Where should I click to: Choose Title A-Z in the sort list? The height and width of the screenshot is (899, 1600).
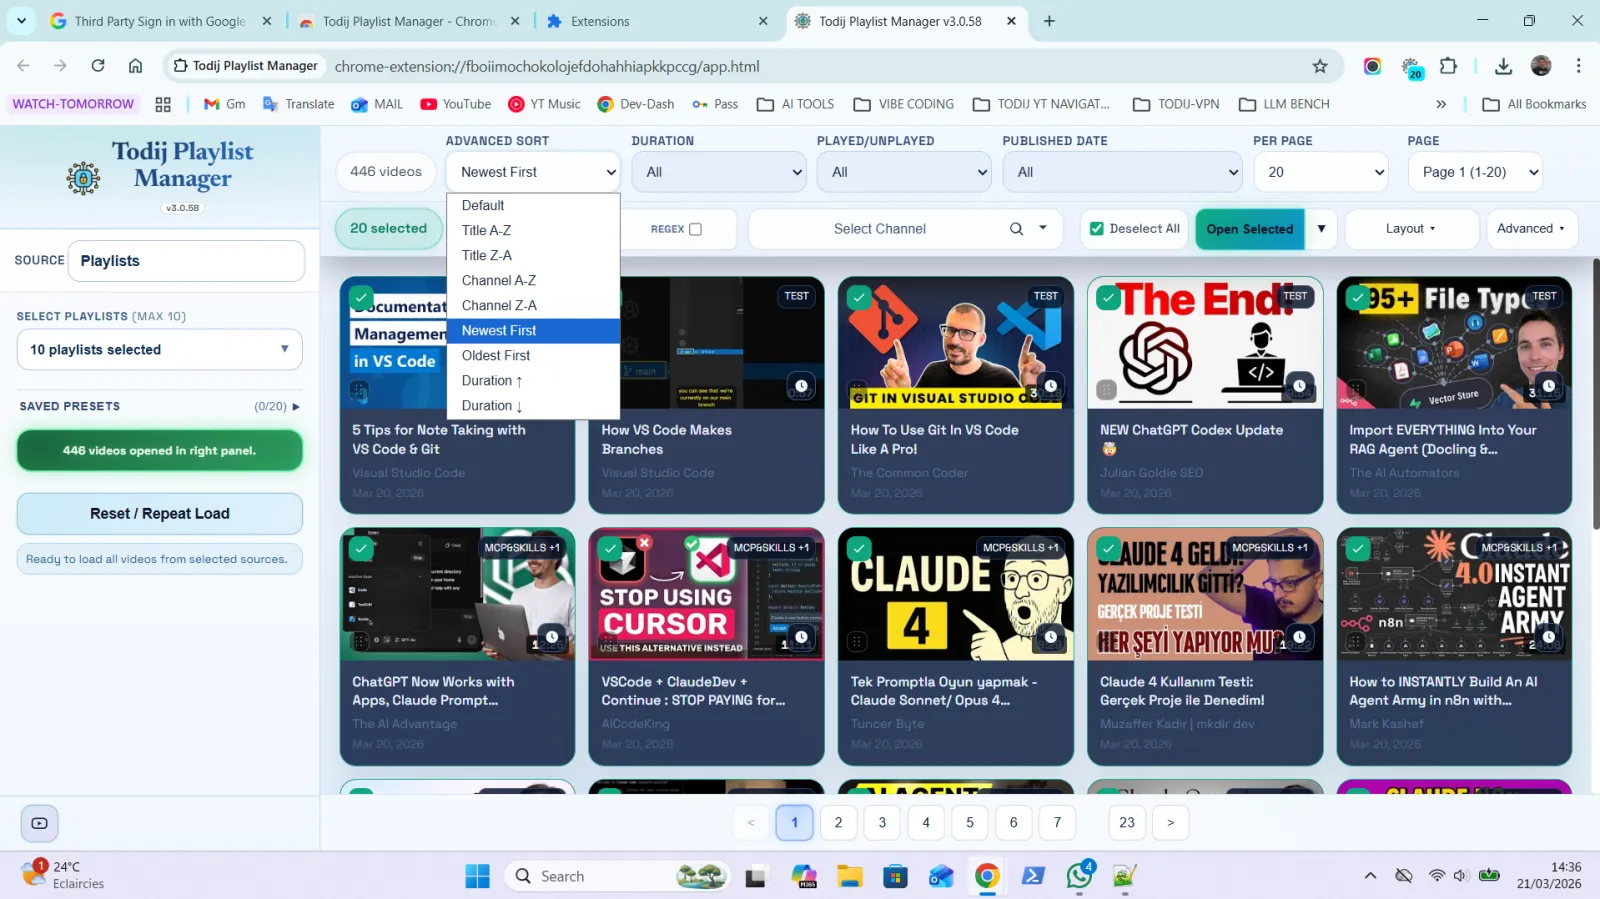533,230
